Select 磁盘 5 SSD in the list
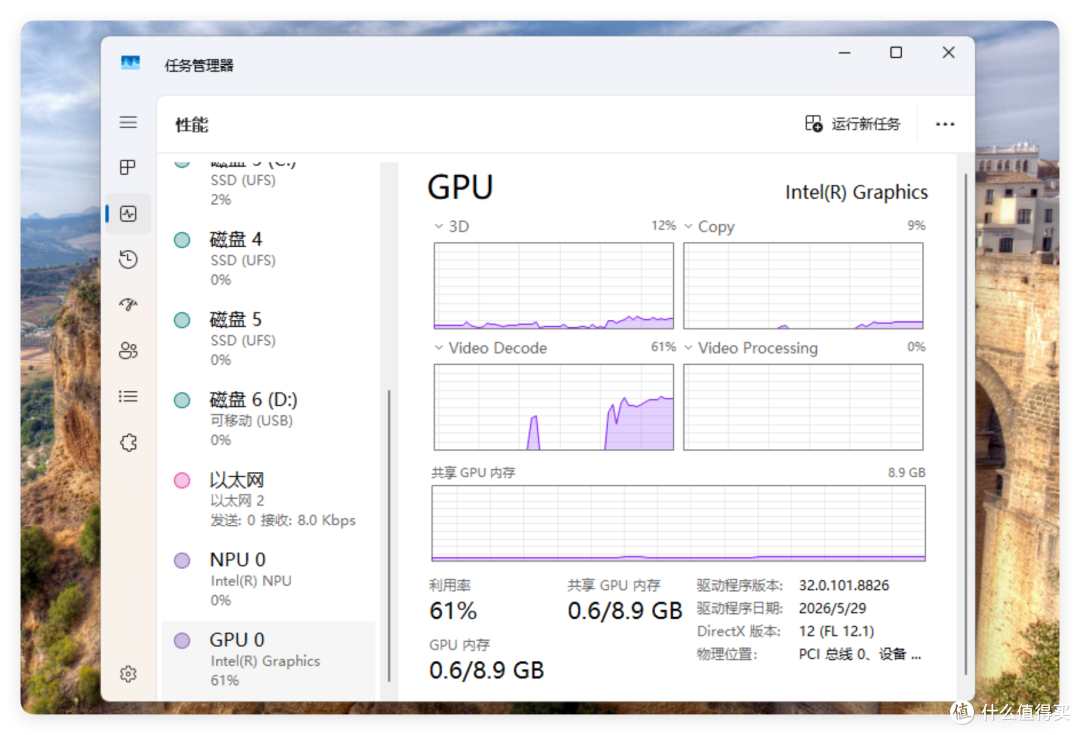Image resolution: width=1080 pixels, height=735 pixels. [x=269, y=339]
